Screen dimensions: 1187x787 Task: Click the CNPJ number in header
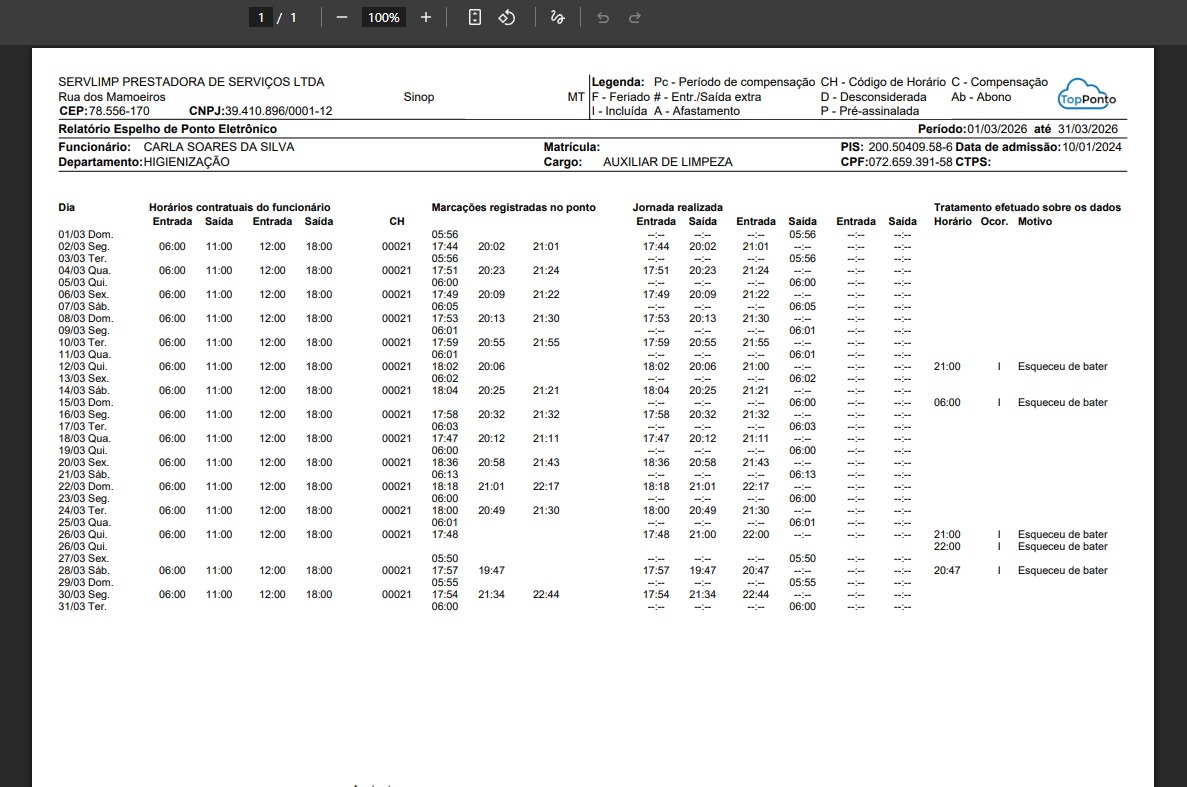(278, 111)
